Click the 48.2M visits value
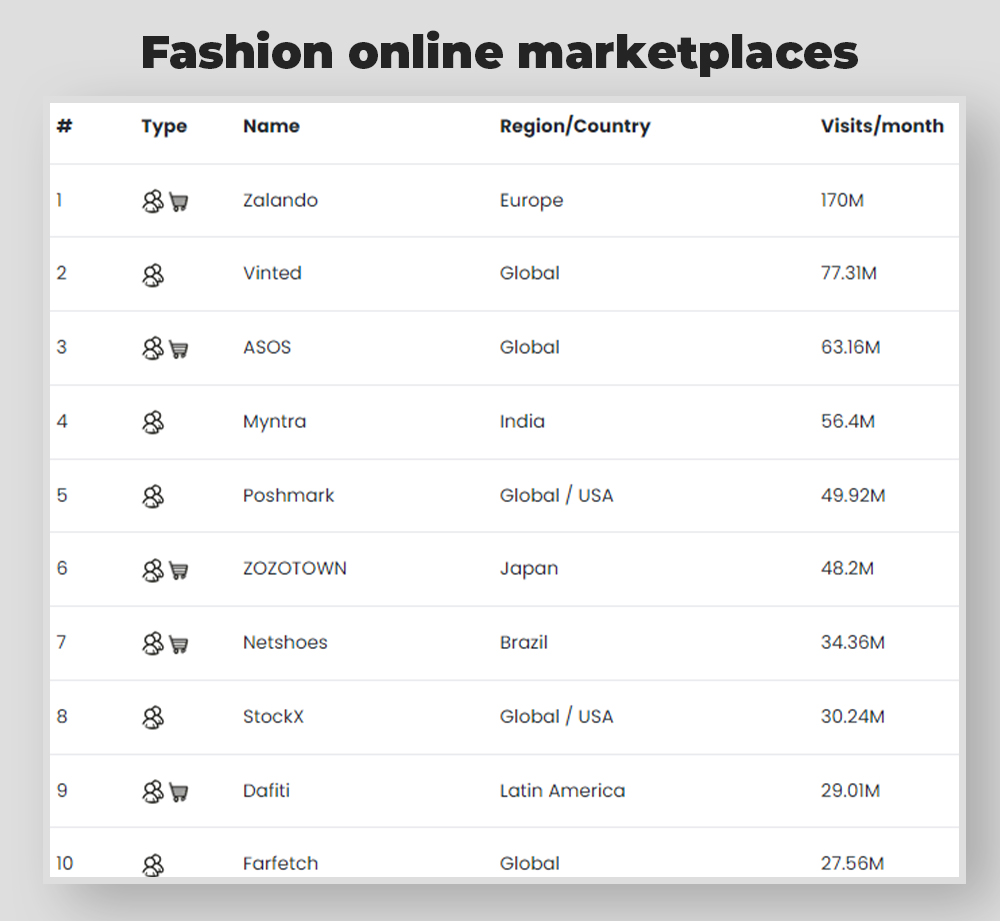Viewport: 1000px width, 921px height. (x=847, y=568)
